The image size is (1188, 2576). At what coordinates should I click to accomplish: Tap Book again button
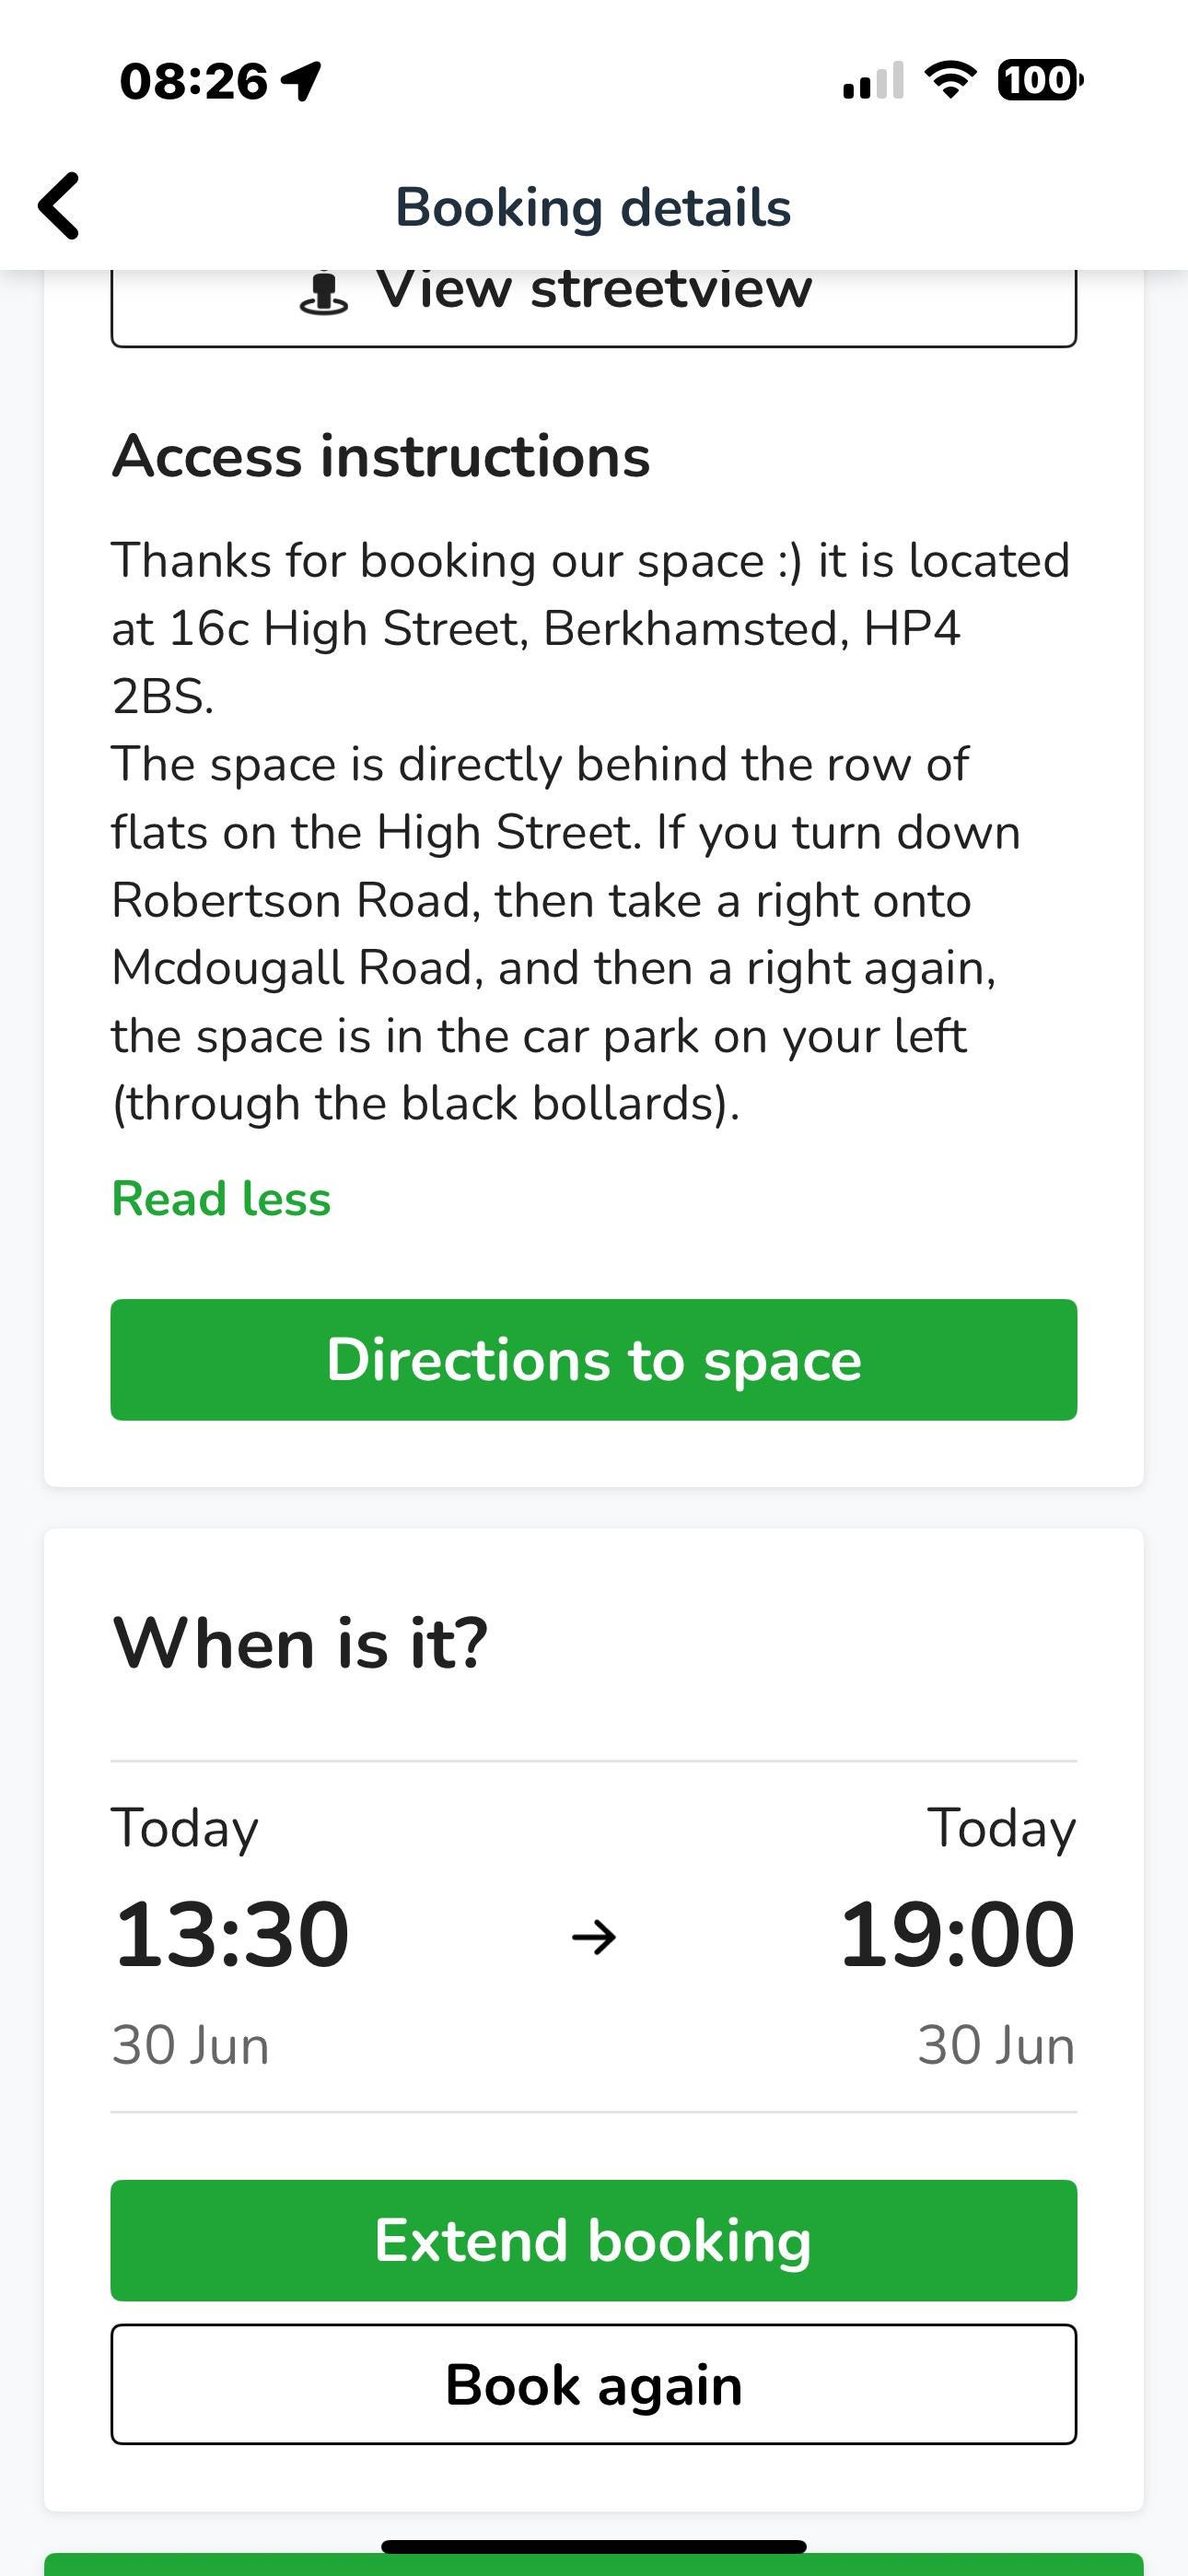point(594,2384)
